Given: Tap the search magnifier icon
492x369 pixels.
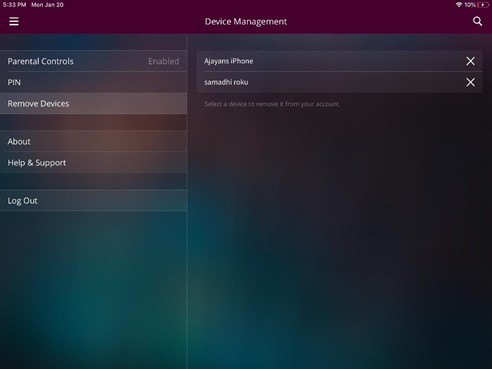Looking at the screenshot, I should click(478, 21).
